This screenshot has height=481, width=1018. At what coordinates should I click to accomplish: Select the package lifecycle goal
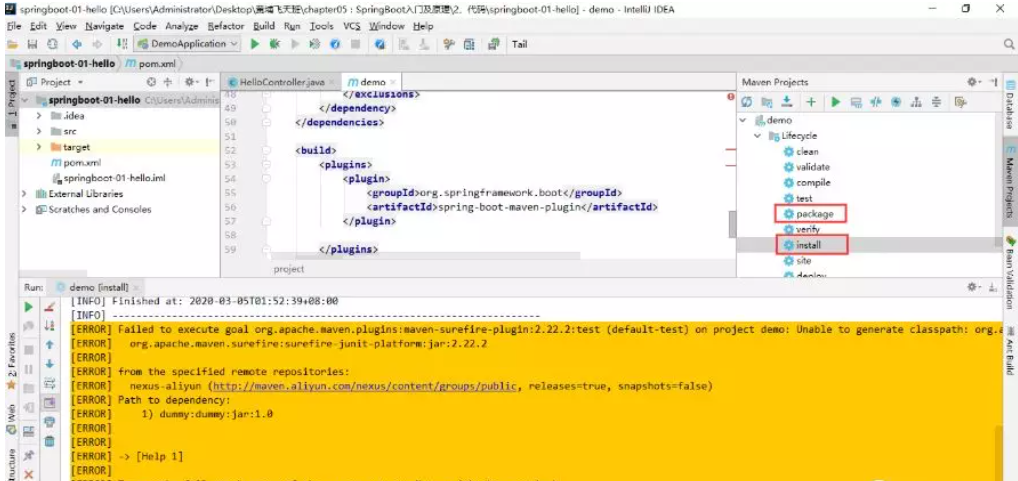(x=808, y=214)
